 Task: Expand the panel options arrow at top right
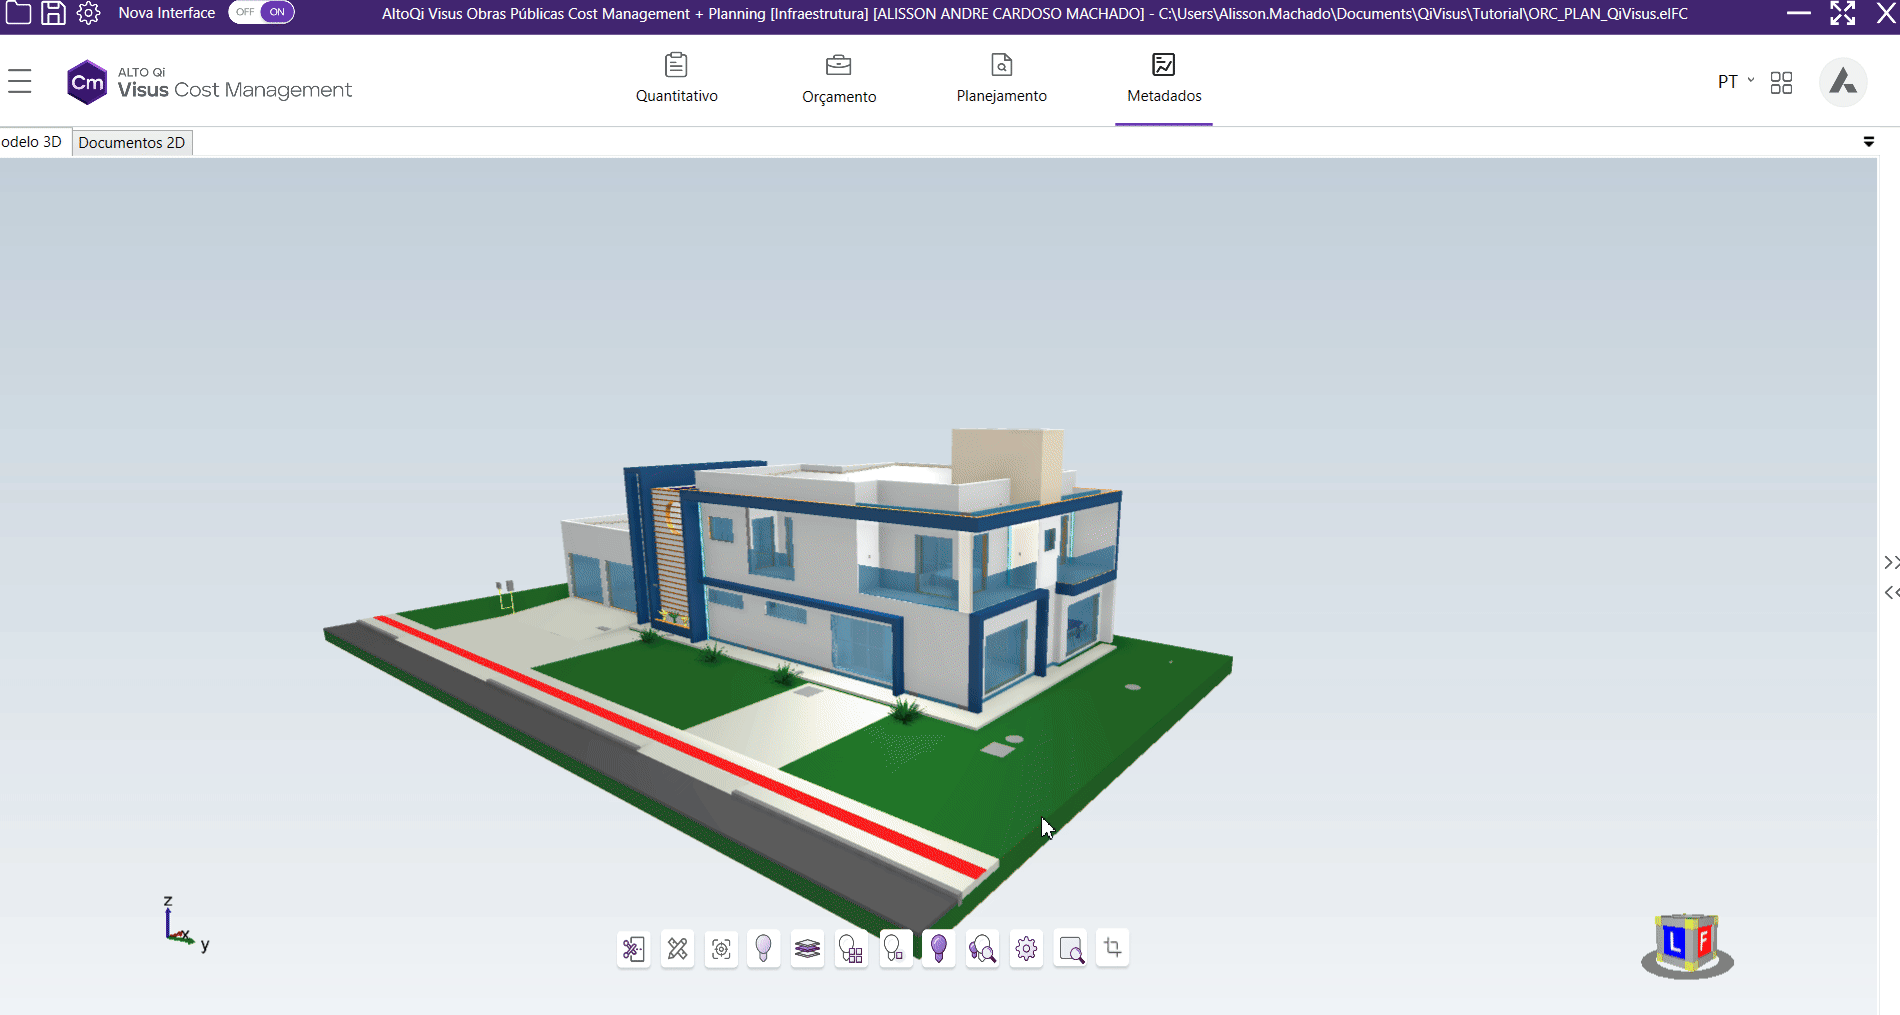(1868, 142)
